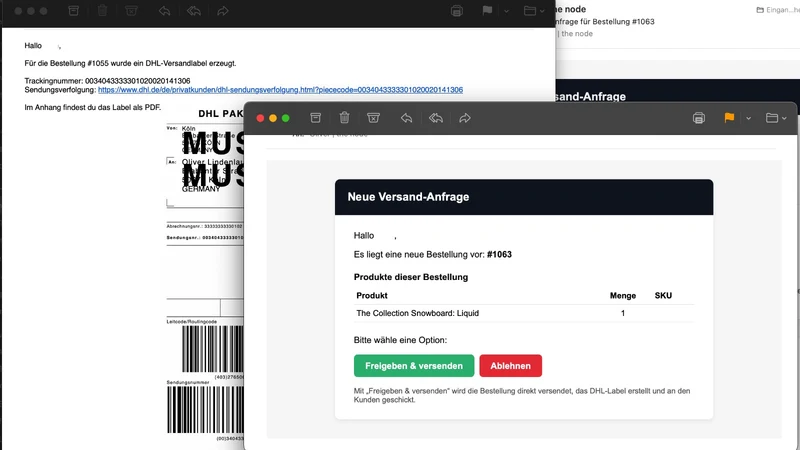Toggle the orange flag on front email

click(729, 118)
